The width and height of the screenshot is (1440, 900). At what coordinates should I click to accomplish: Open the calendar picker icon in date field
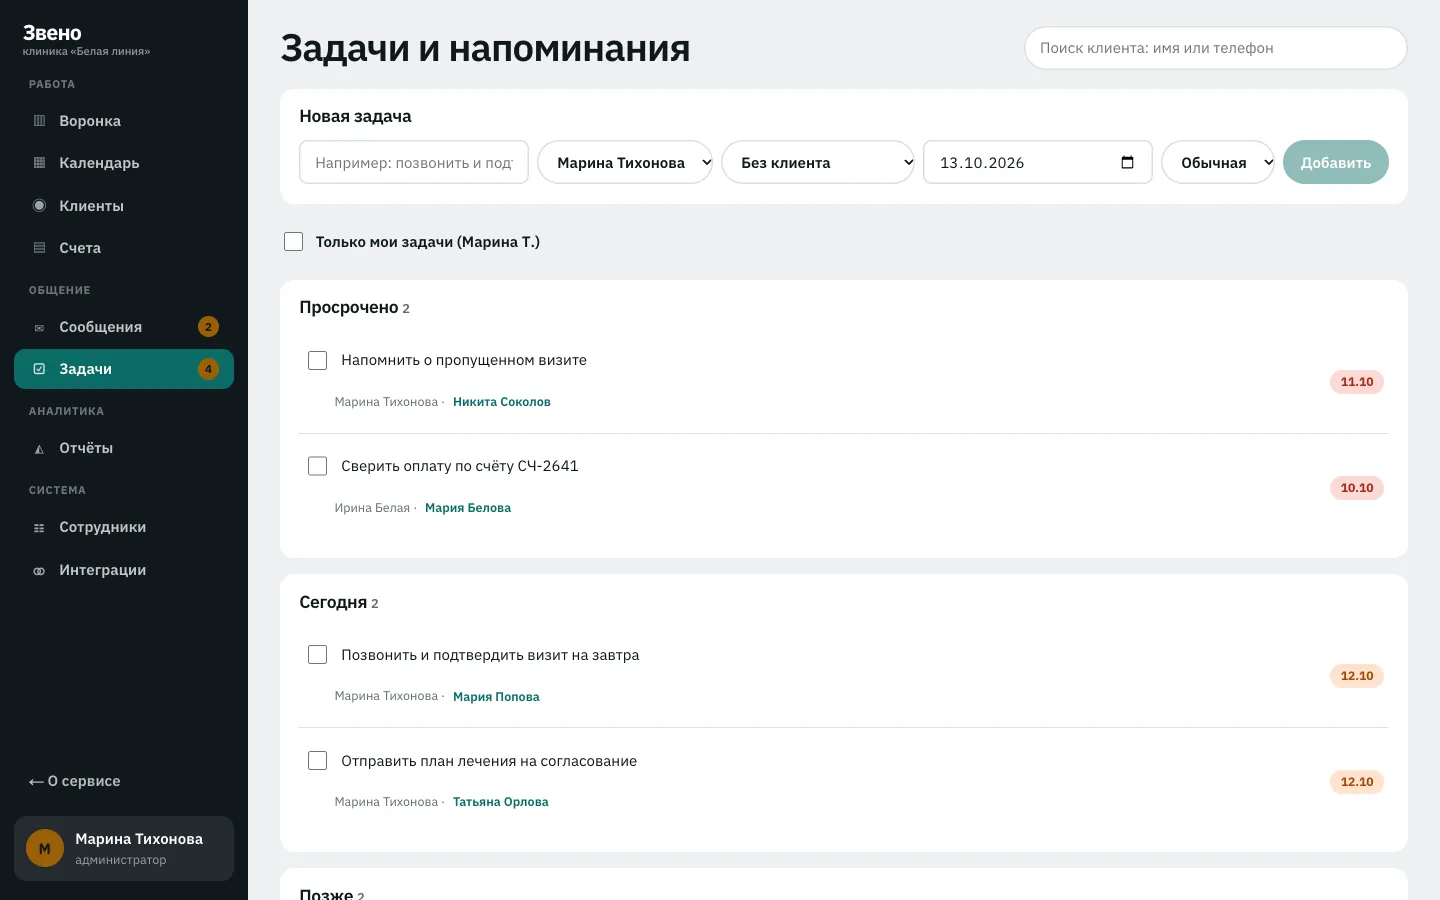pyautogui.click(x=1127, y=162)
